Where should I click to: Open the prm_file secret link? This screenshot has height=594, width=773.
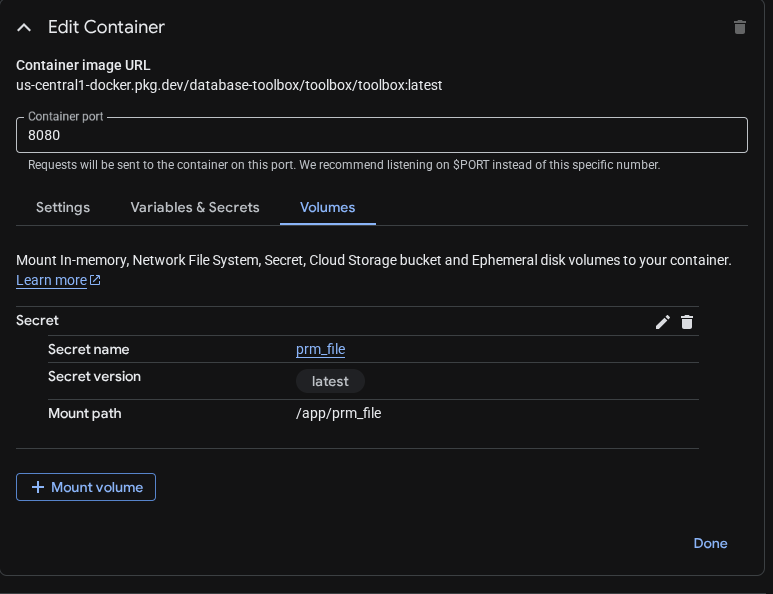point(320,349)
